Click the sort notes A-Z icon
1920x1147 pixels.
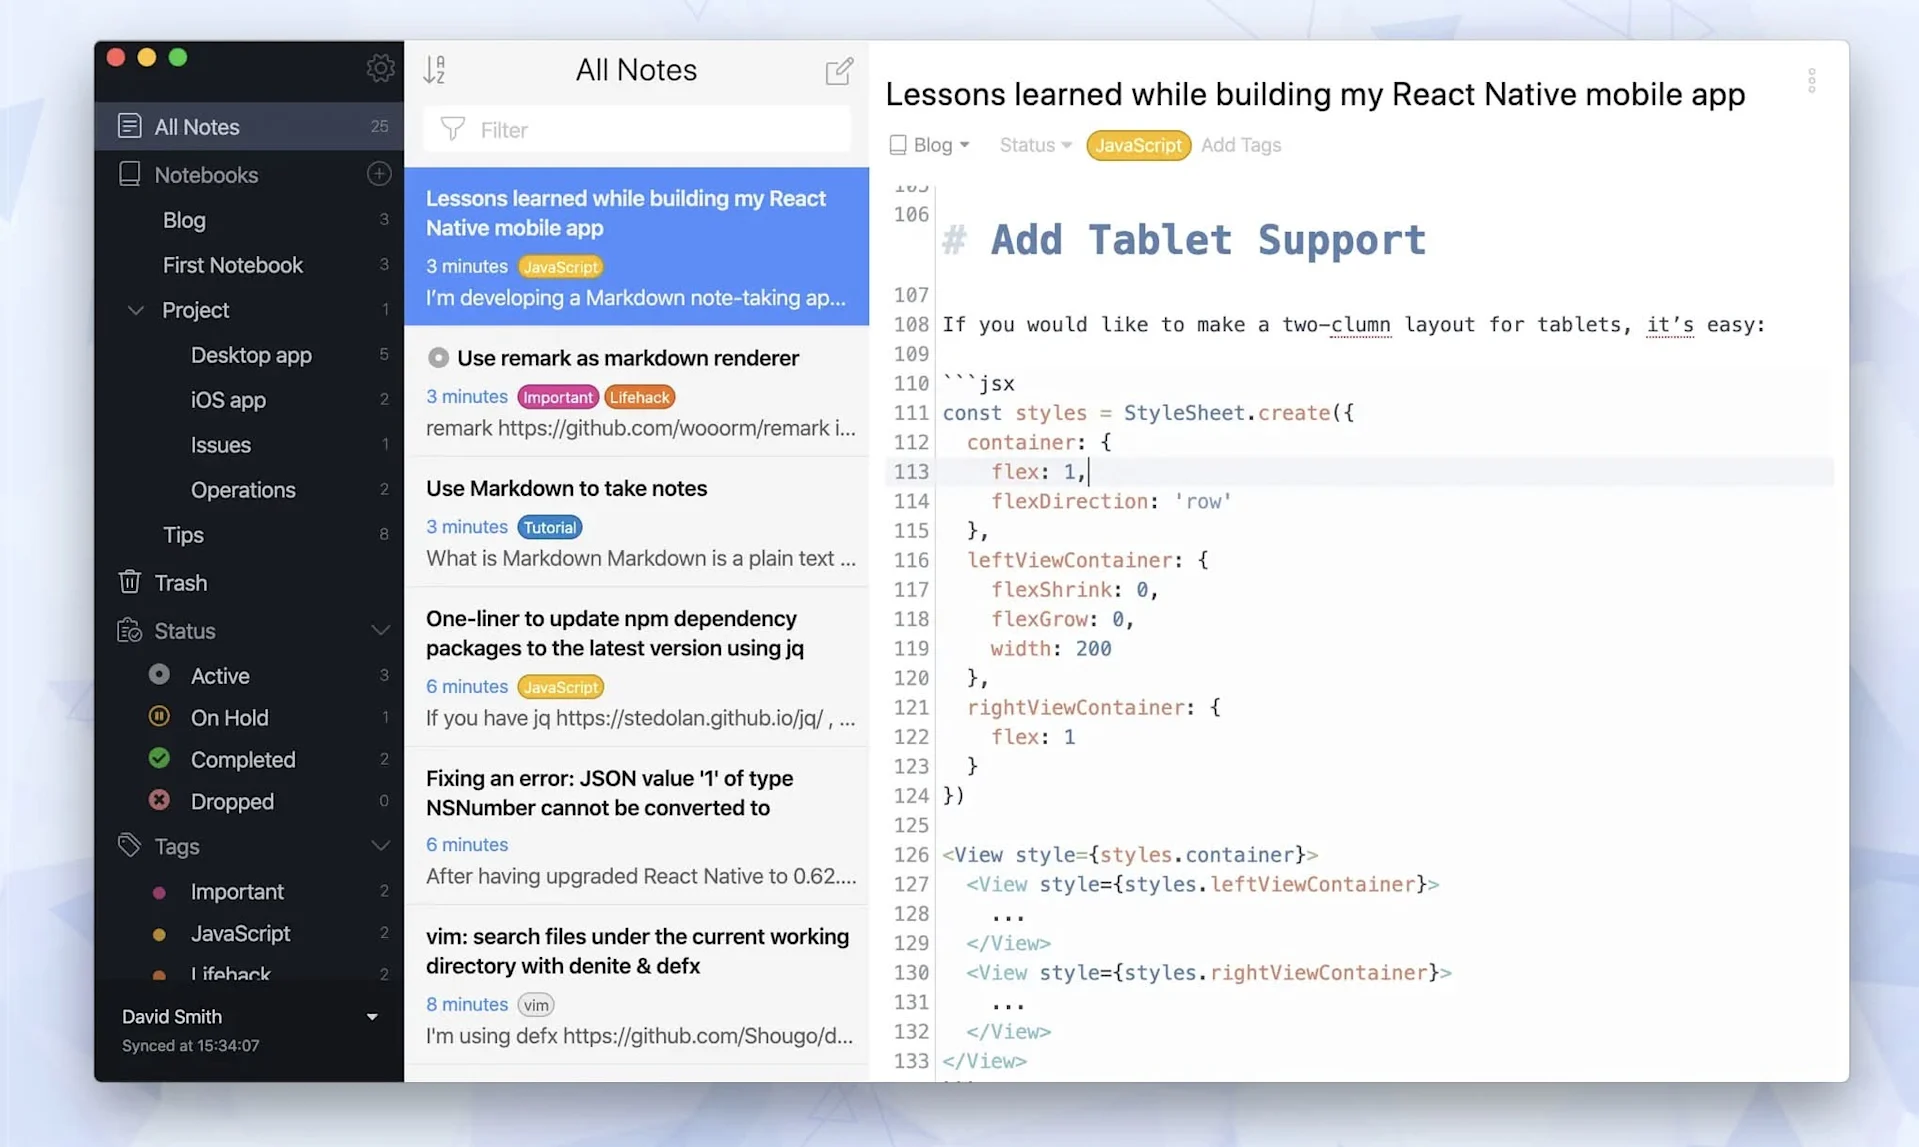[435, 69]
